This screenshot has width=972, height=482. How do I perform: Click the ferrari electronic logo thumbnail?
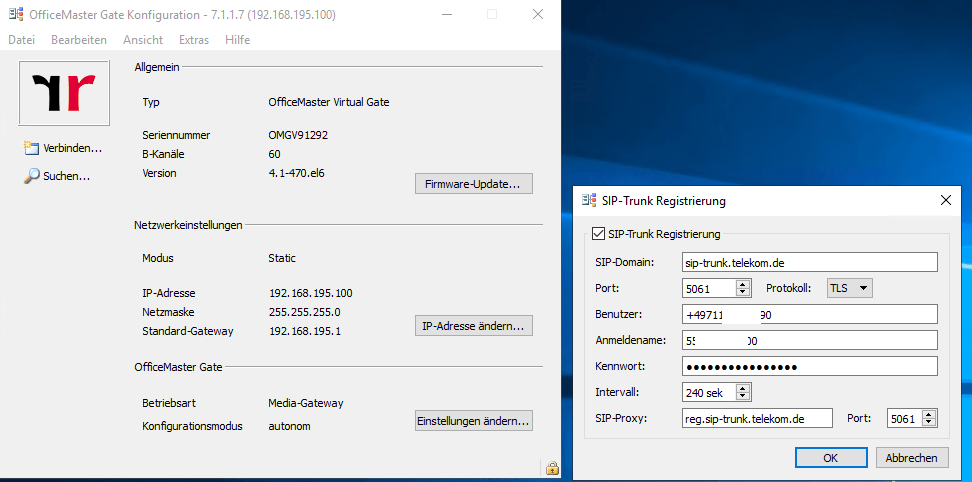(x=64, y=93)
